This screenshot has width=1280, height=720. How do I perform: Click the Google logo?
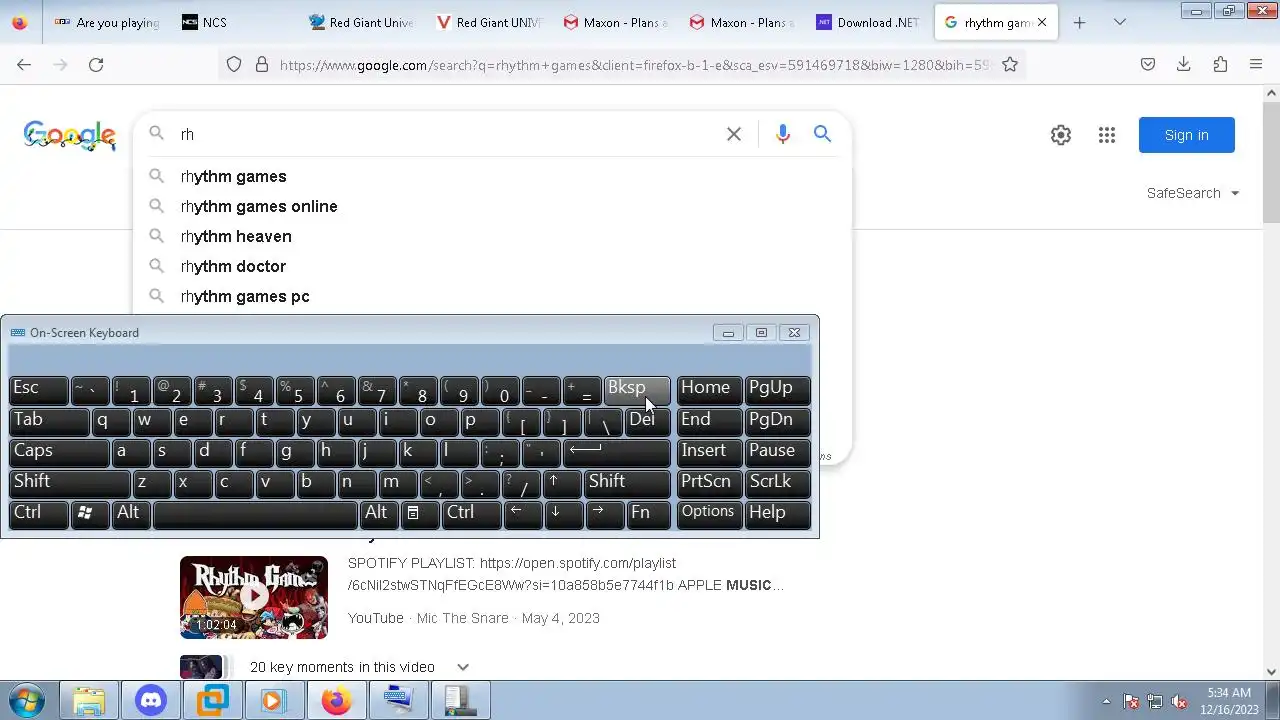pos(70,135)
